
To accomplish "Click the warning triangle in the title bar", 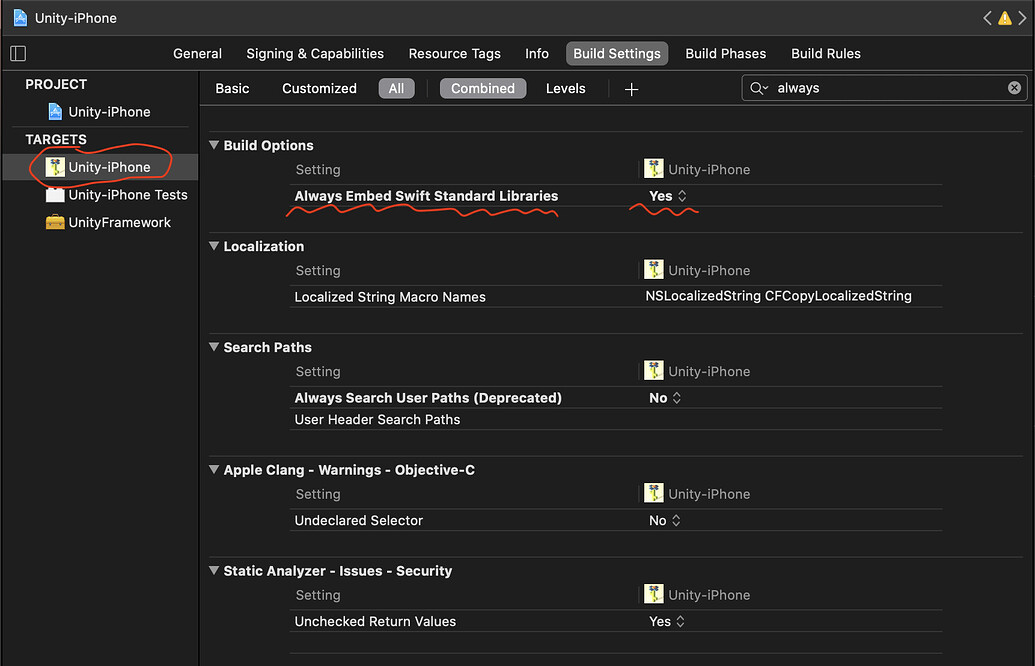I will pos(1005,17).
